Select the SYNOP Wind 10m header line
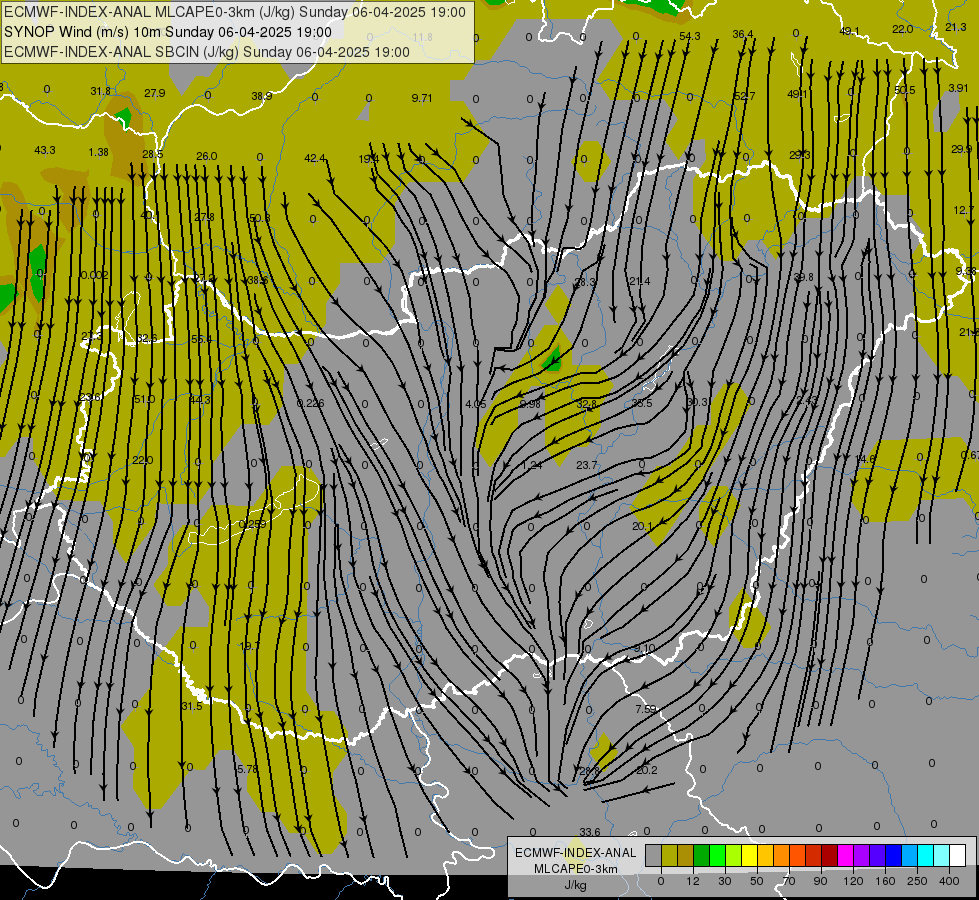The width and height of the screenshot is (979, 900). coord(168,32)
